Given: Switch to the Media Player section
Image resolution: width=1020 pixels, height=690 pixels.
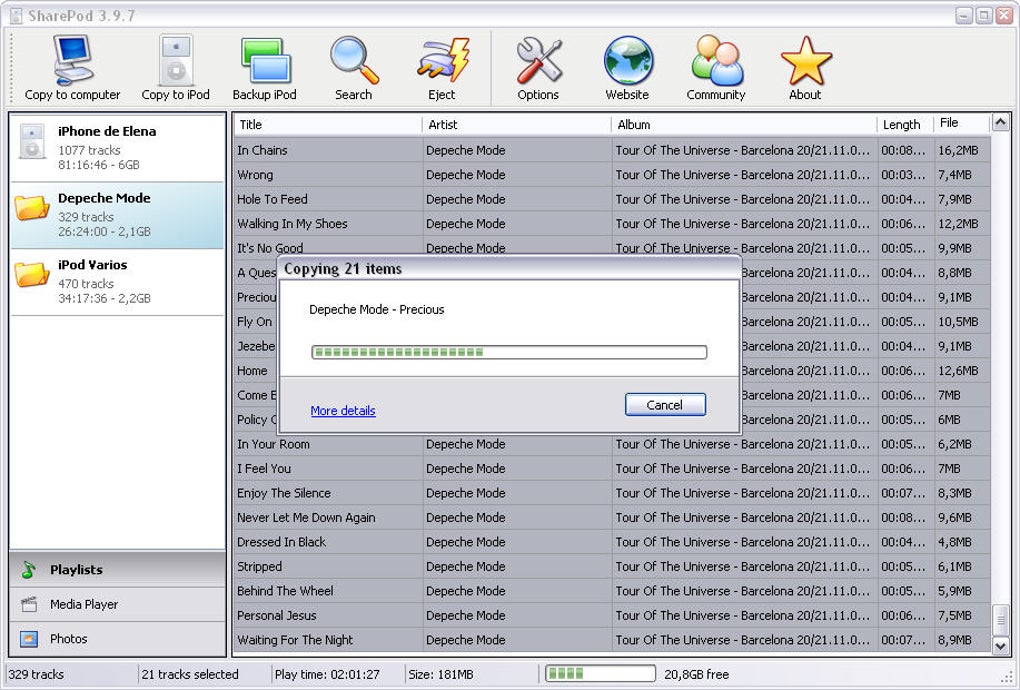Looking at the screenshot, I should tap(118, 604).
